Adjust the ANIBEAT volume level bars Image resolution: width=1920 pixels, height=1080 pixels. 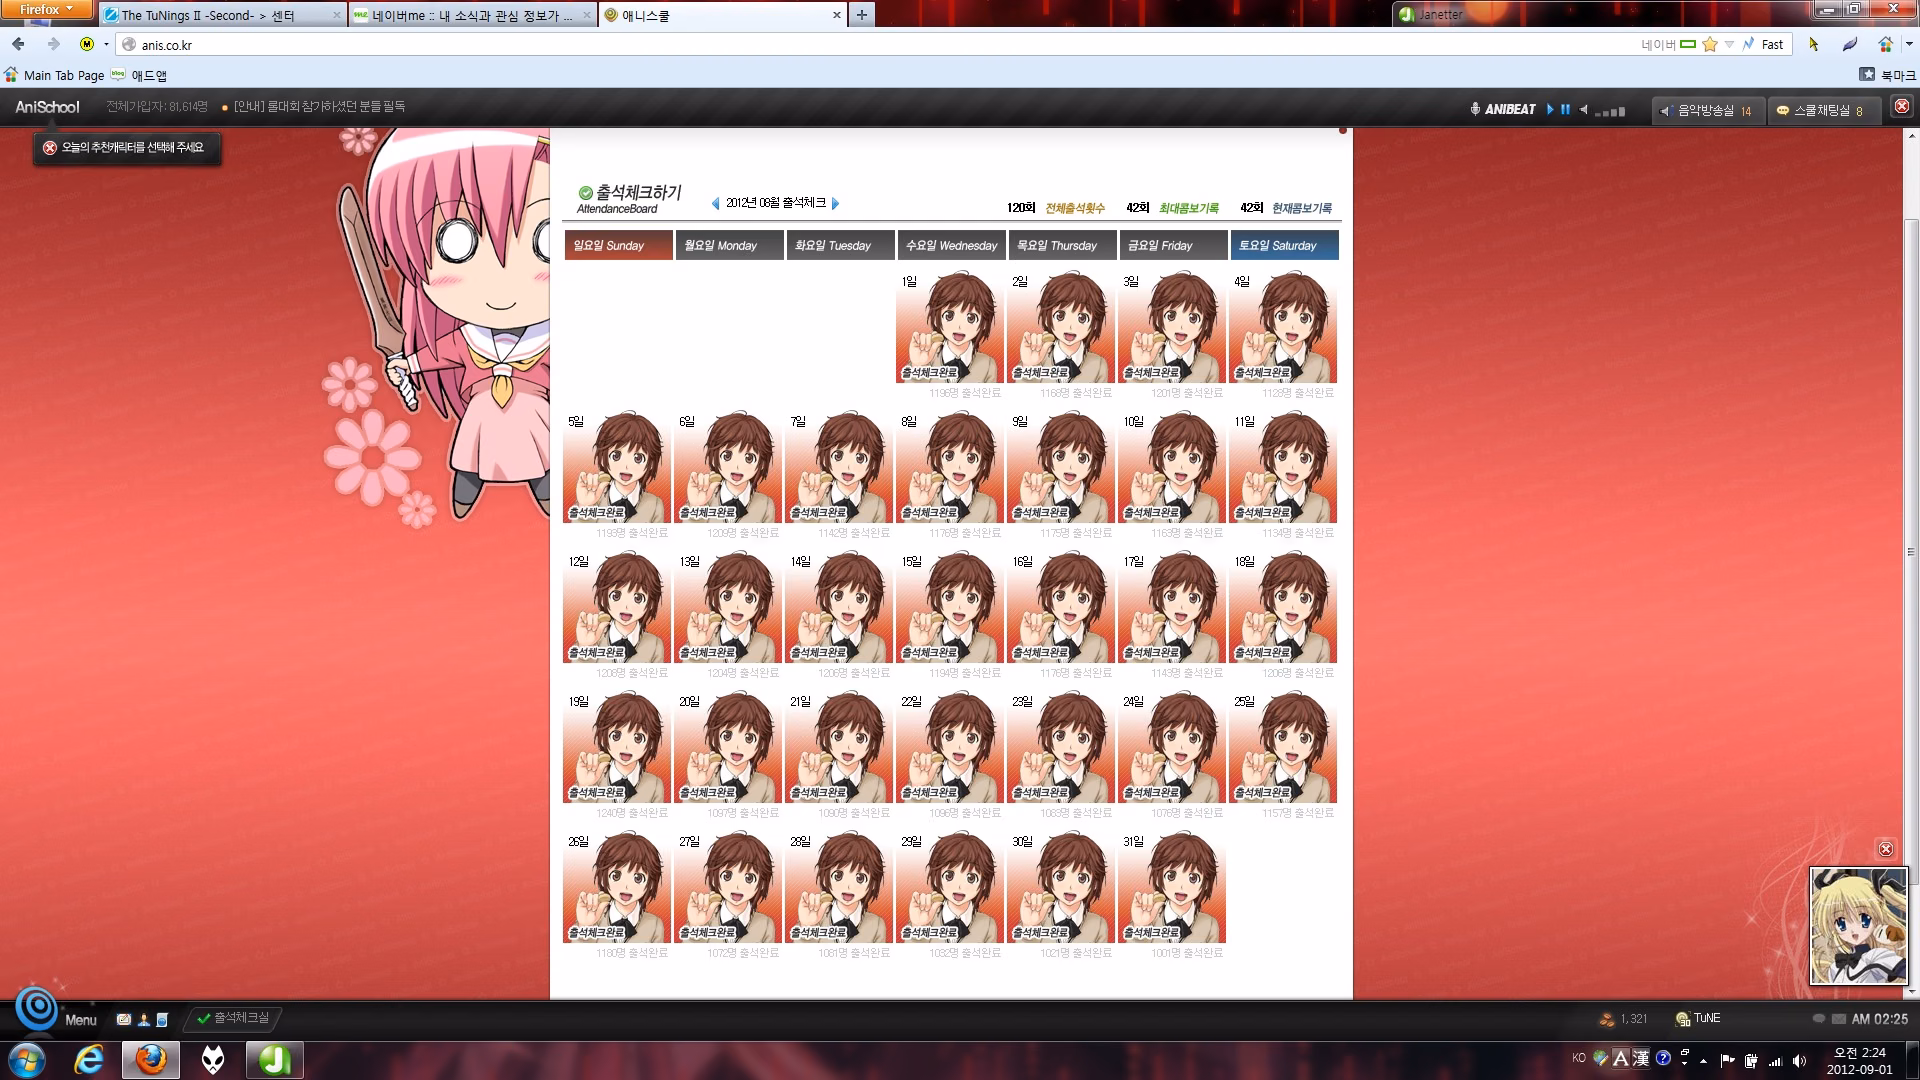click(1610, 111)
